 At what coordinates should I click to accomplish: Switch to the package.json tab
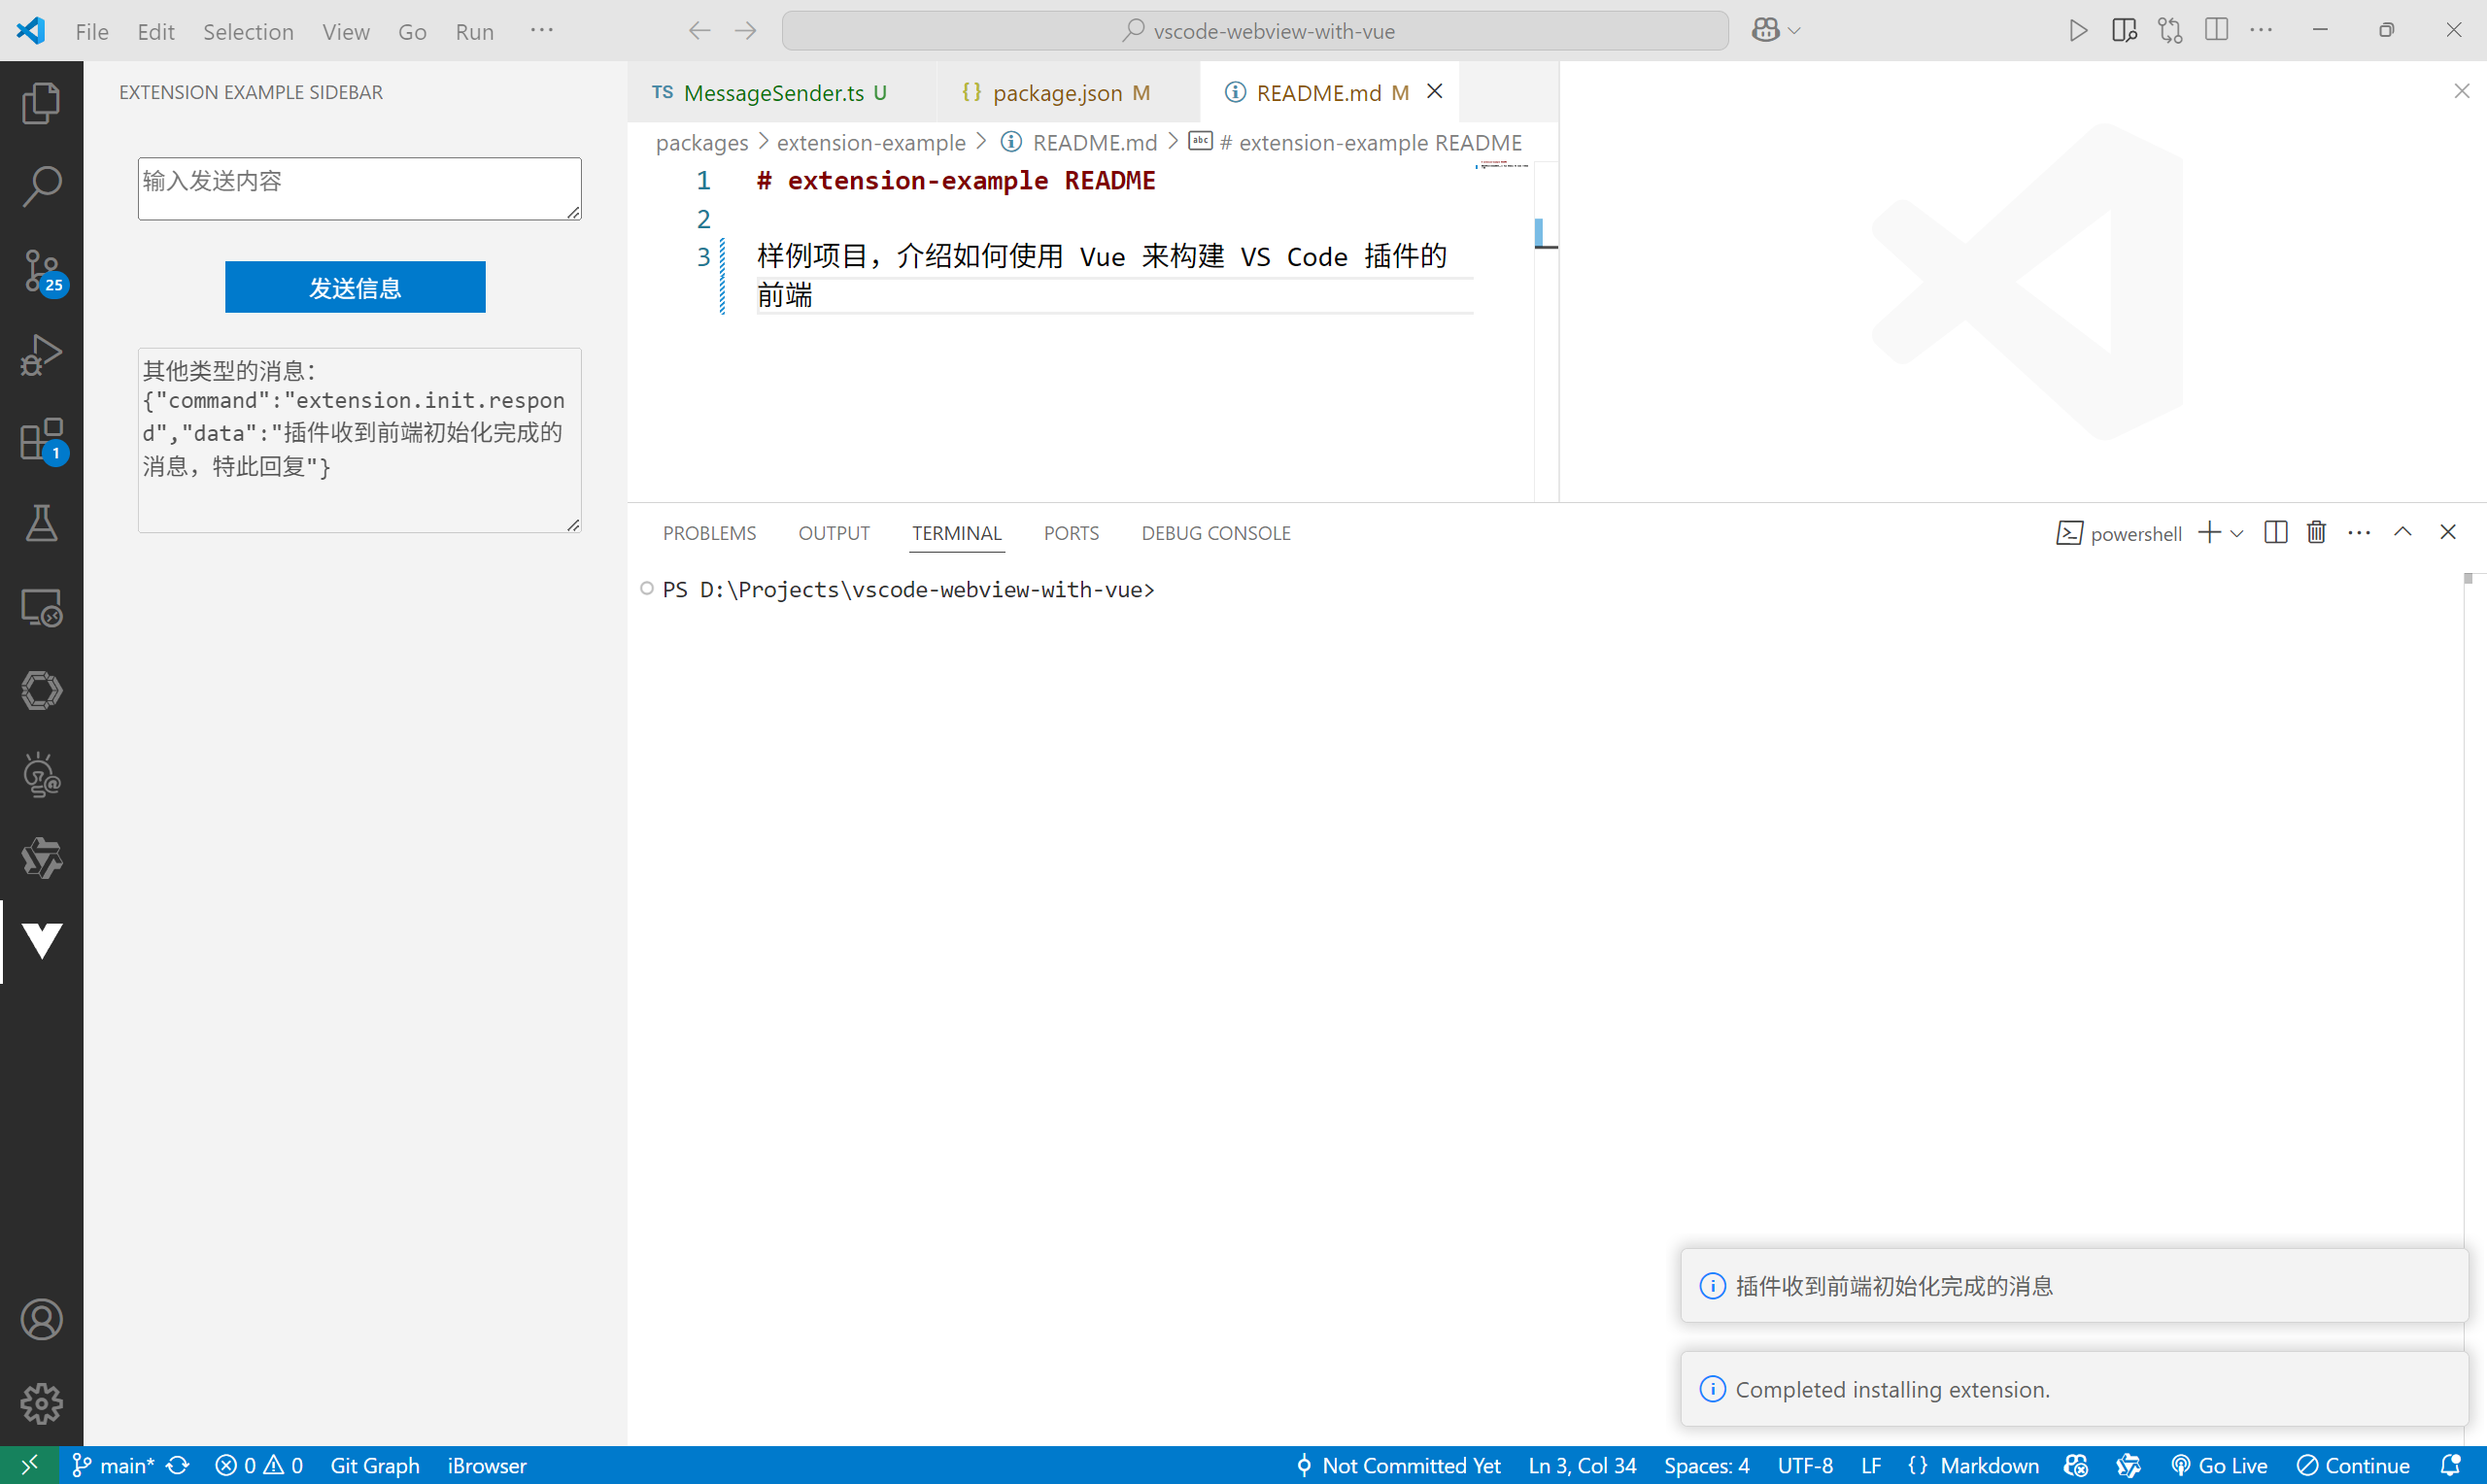click(1057, 93)
